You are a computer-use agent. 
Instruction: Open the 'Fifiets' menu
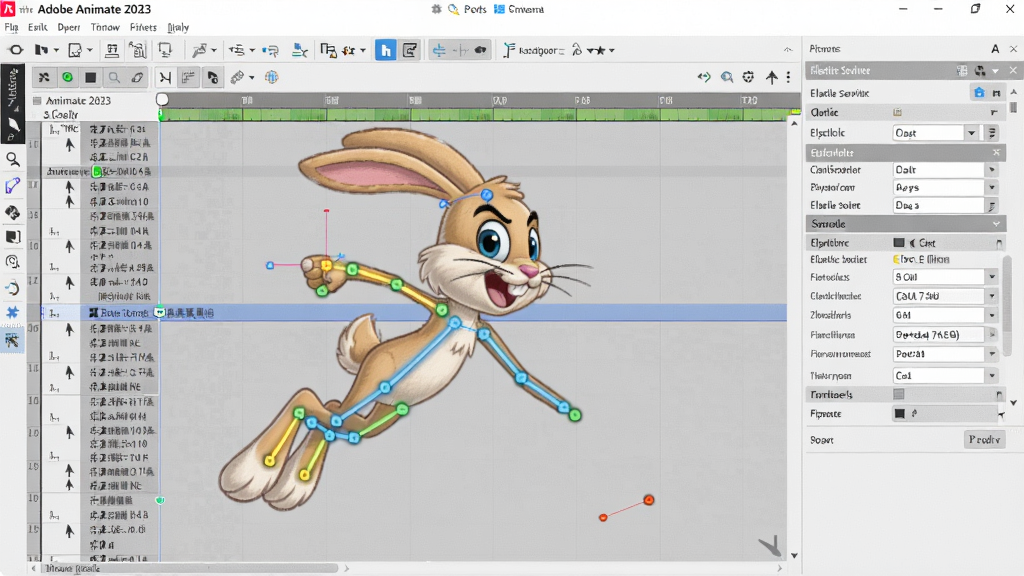tap(143, 27)
